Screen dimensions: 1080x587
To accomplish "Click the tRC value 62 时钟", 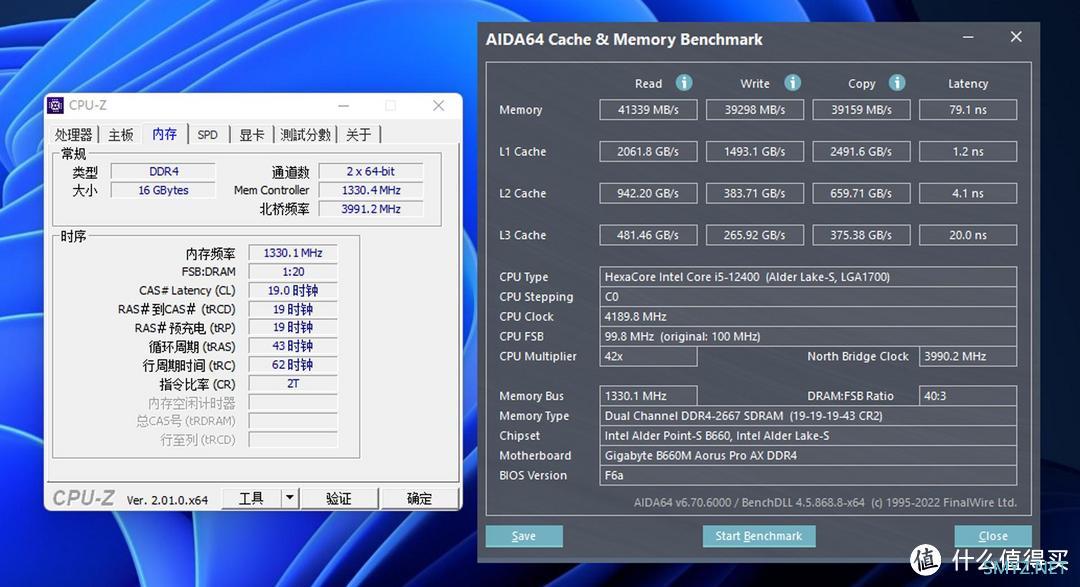I will (x=293, y=365).
